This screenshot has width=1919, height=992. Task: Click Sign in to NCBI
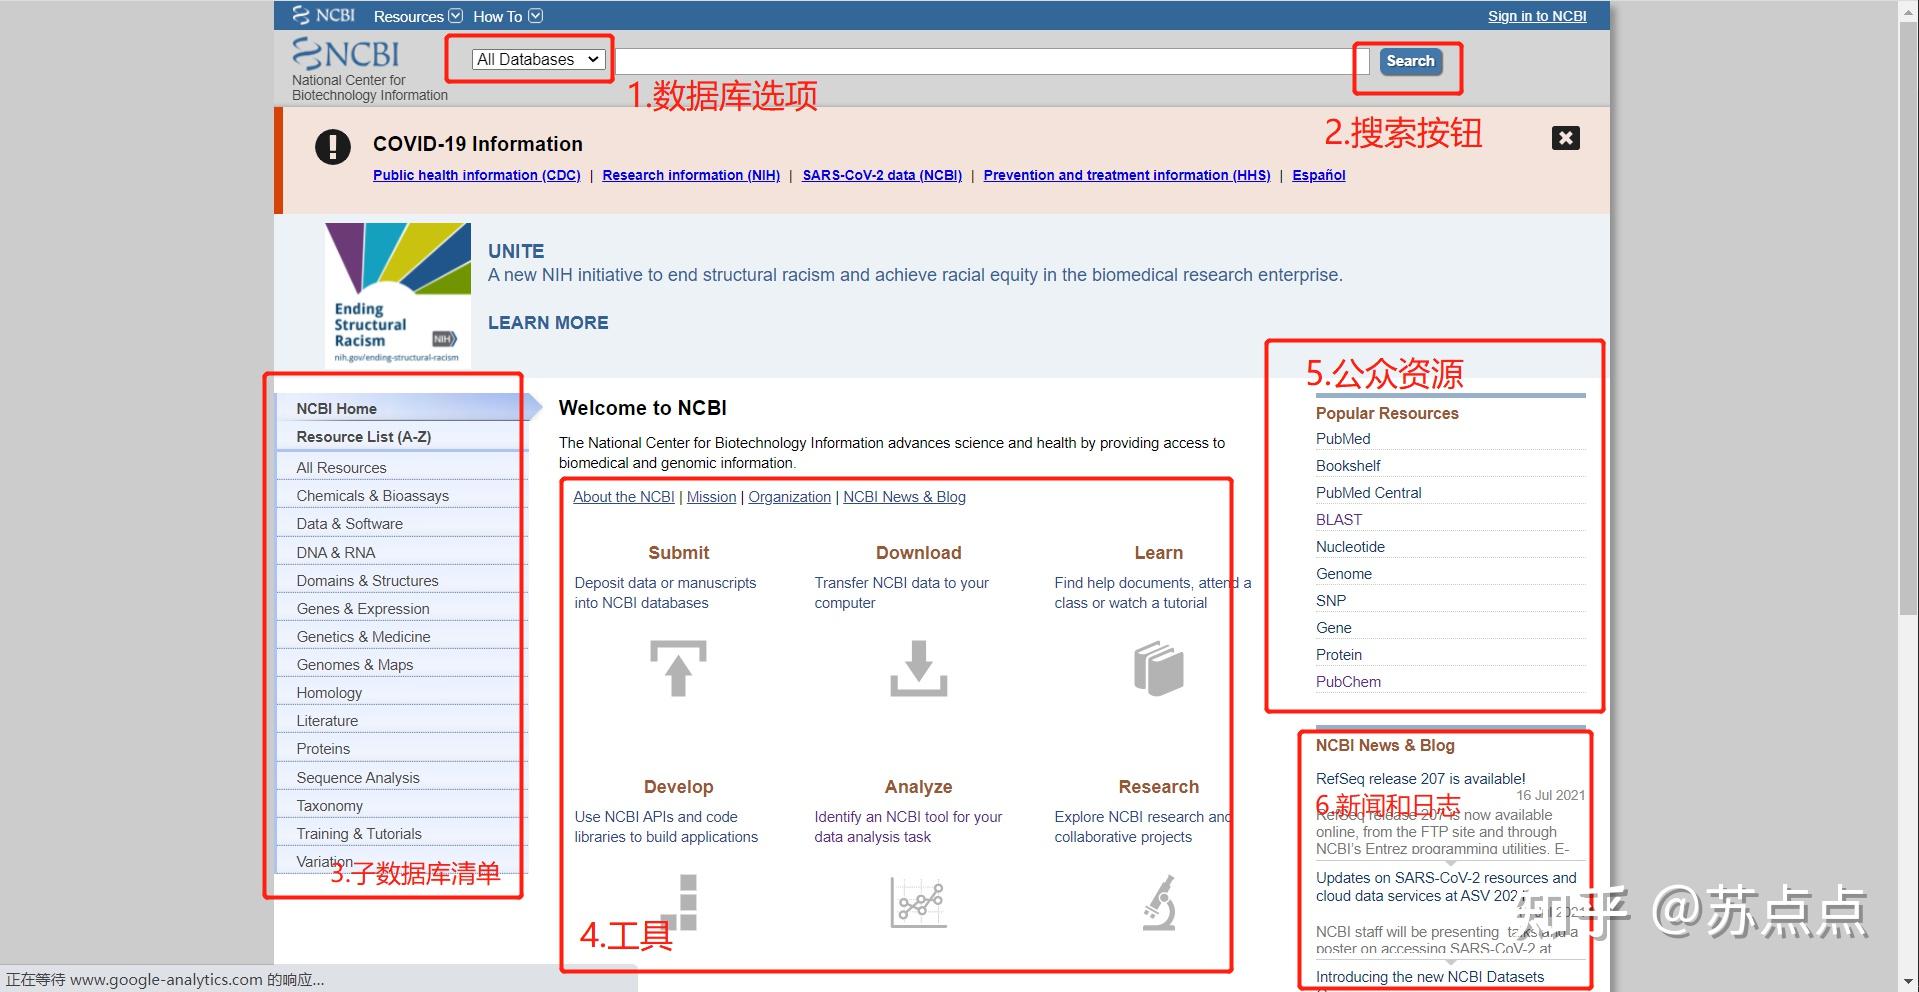click(1537, 16)
